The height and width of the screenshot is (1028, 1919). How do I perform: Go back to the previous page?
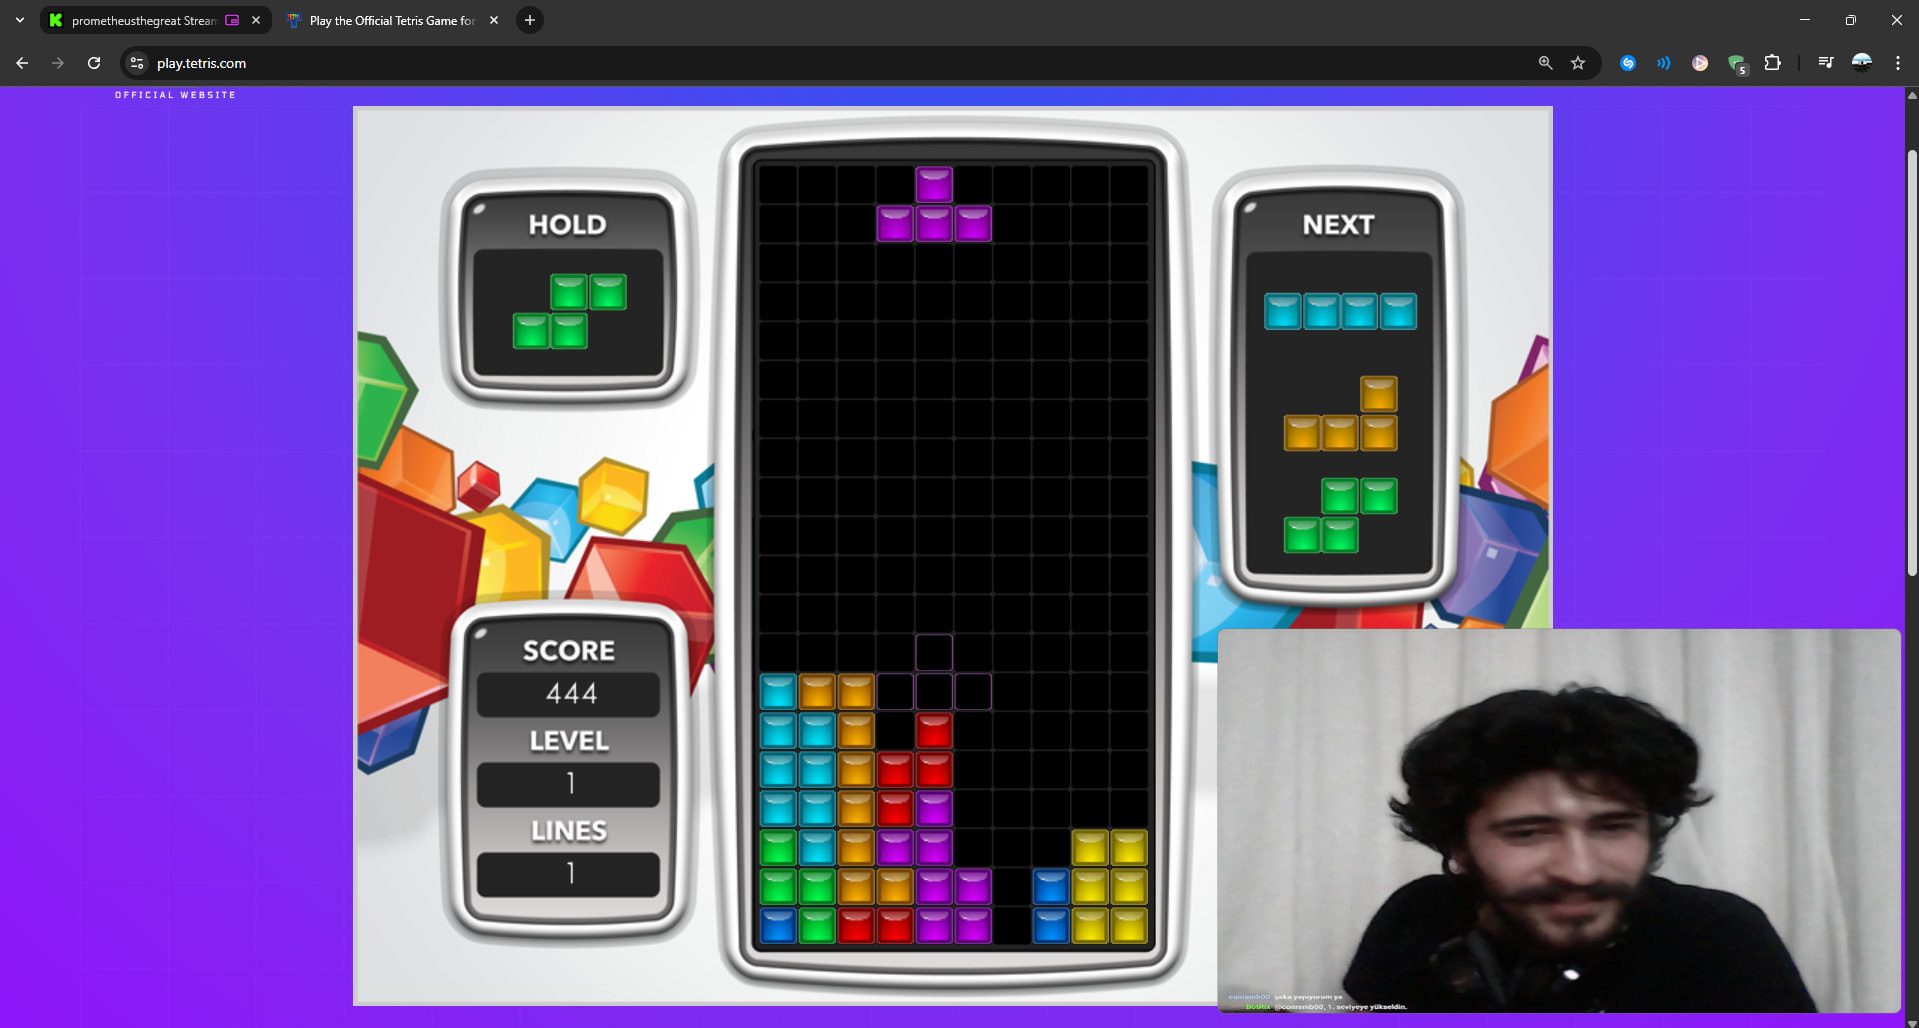pos(22,63)
